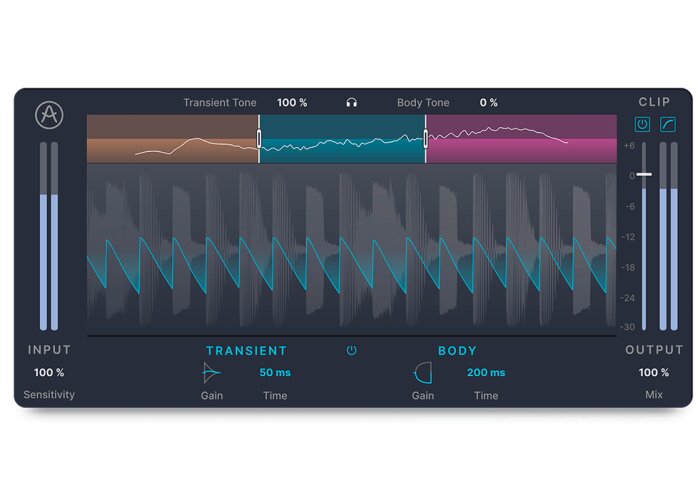Toggle the headphones listen icon
The height and width of the screenshot is (488, 700).
(x=352, y=103)
